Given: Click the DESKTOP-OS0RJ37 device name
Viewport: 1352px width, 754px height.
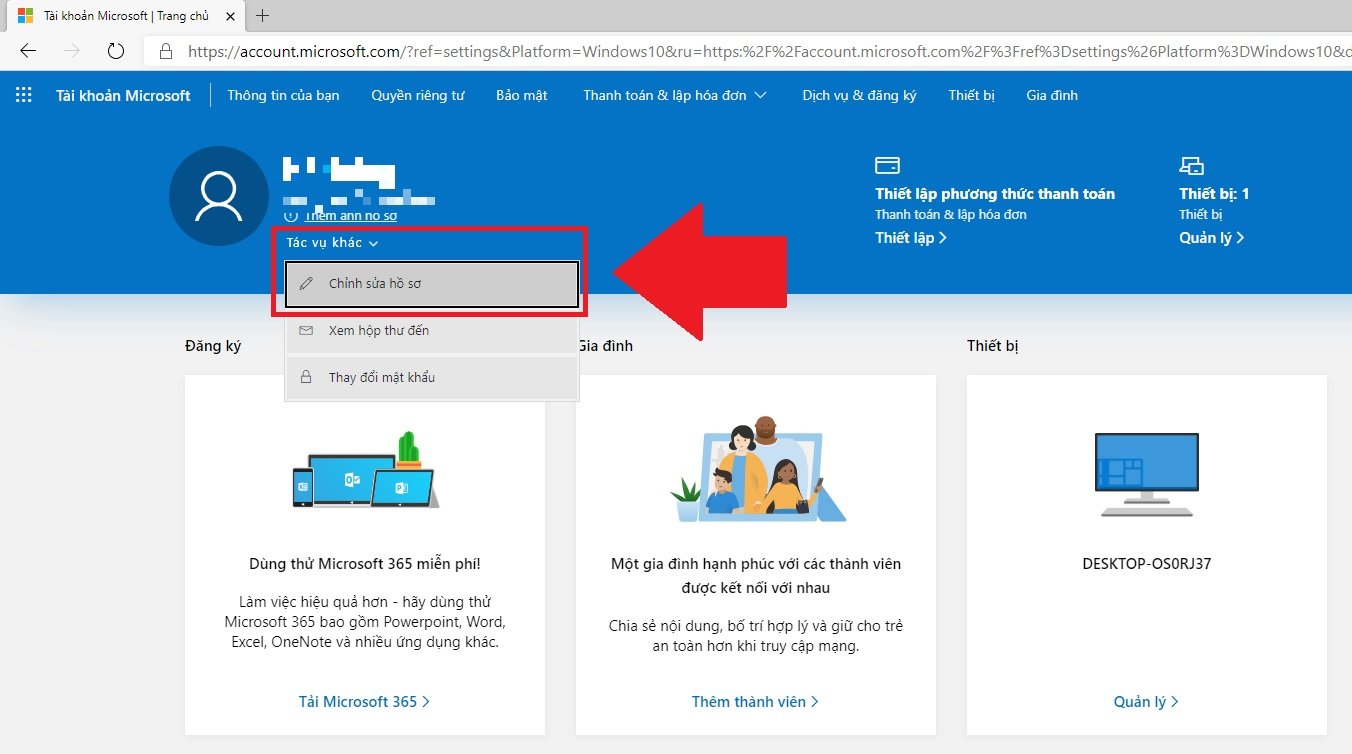Looking at the screenshot, I should pos(1147,564).
